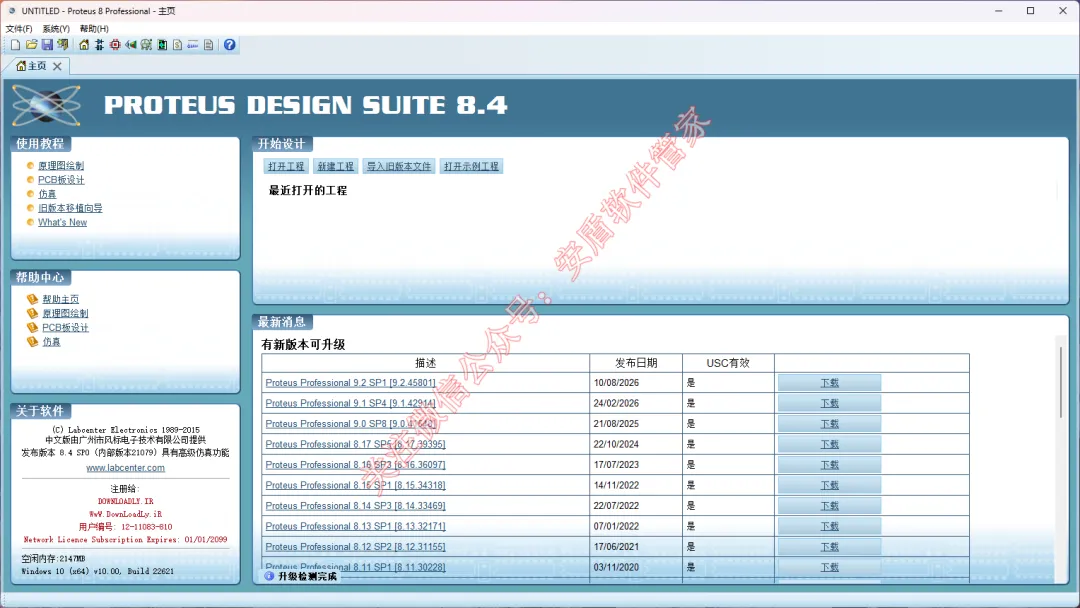This screenshot has height=608, width=1080.
Task: Open the 系统(Y) menu
Action: point(56,29)
